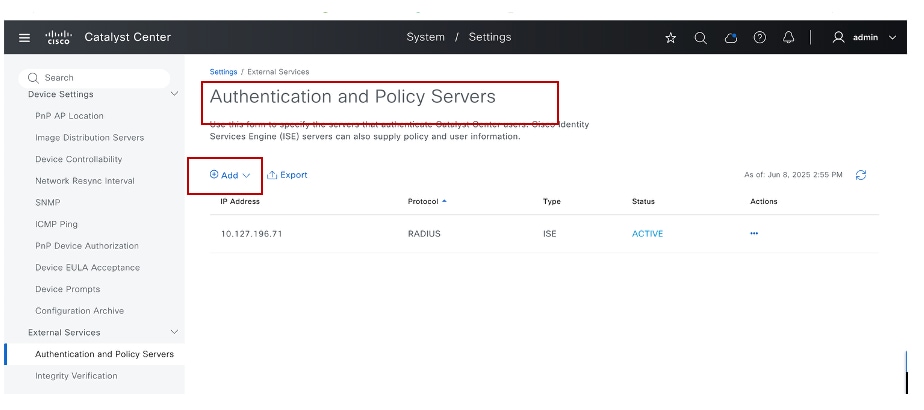
Task: Open ICMP Ping settings
Action: (57, 224)
